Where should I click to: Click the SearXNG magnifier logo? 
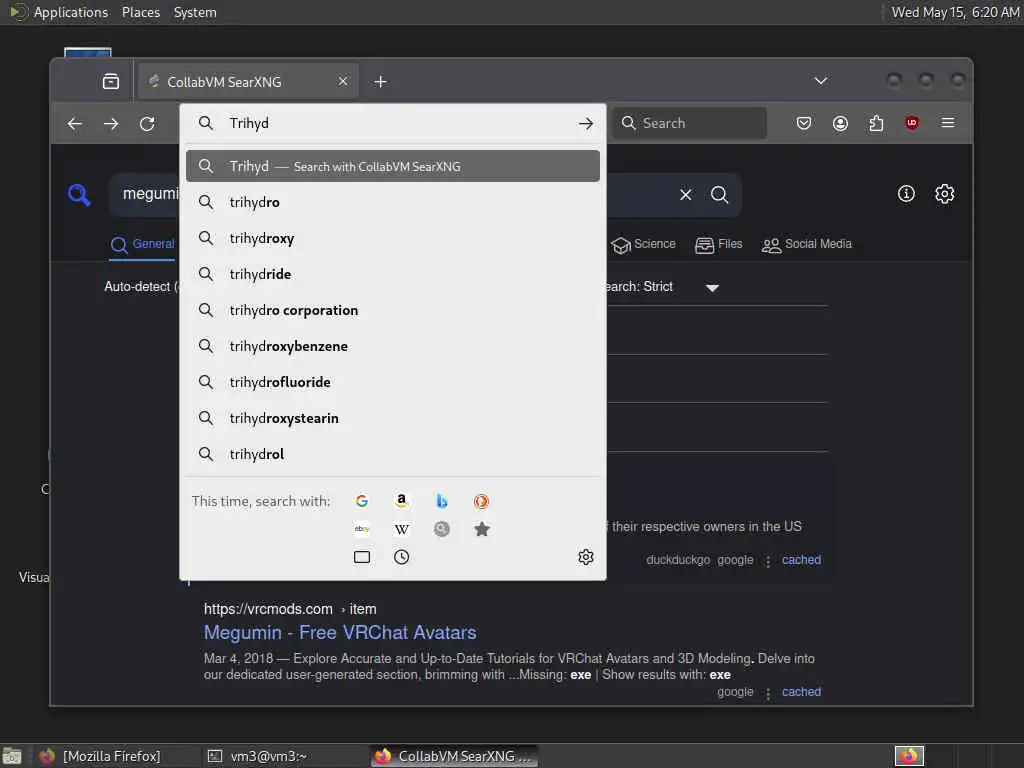tap(80, 195)
